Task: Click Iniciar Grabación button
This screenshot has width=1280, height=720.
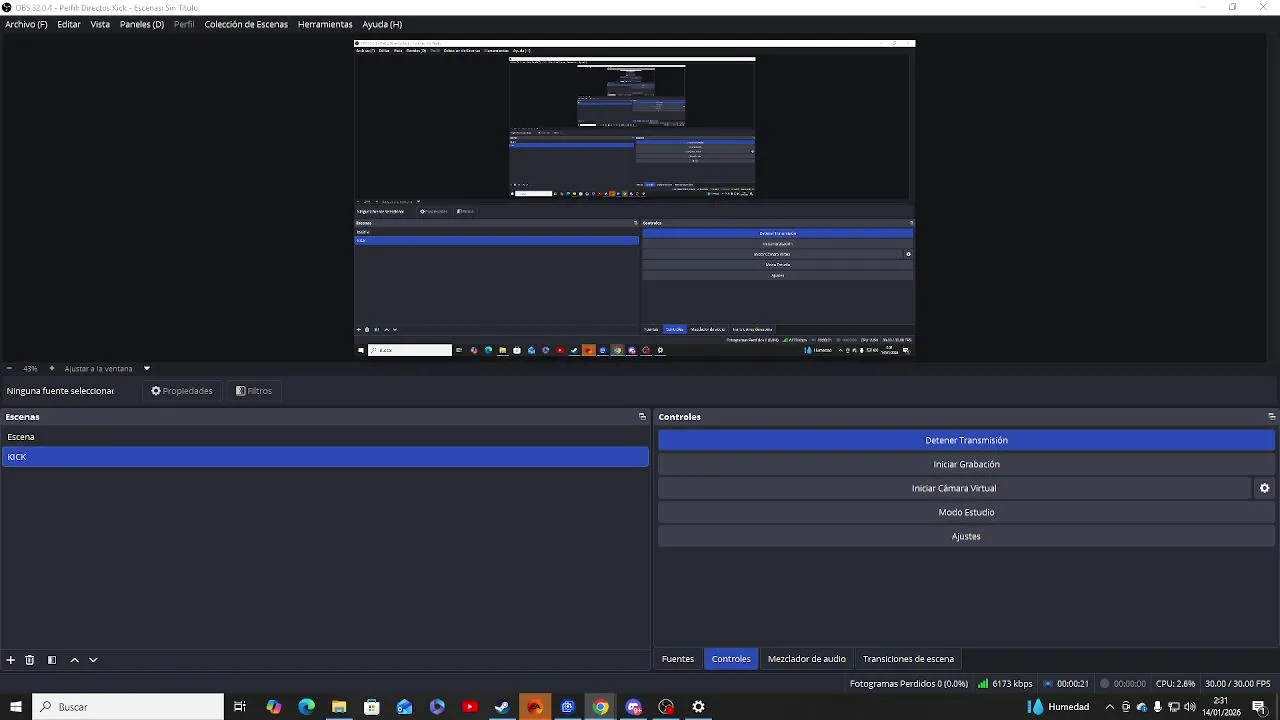Action: 966,464
